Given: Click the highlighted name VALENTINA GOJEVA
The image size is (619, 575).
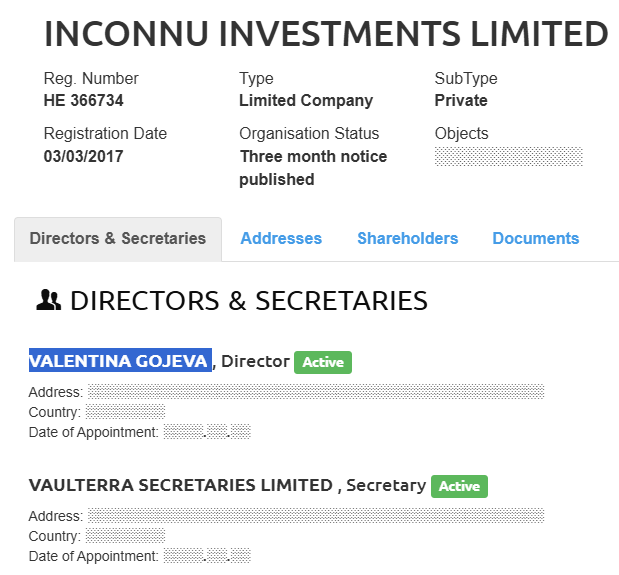Looking at the screenshot, I should coord(120,360).
